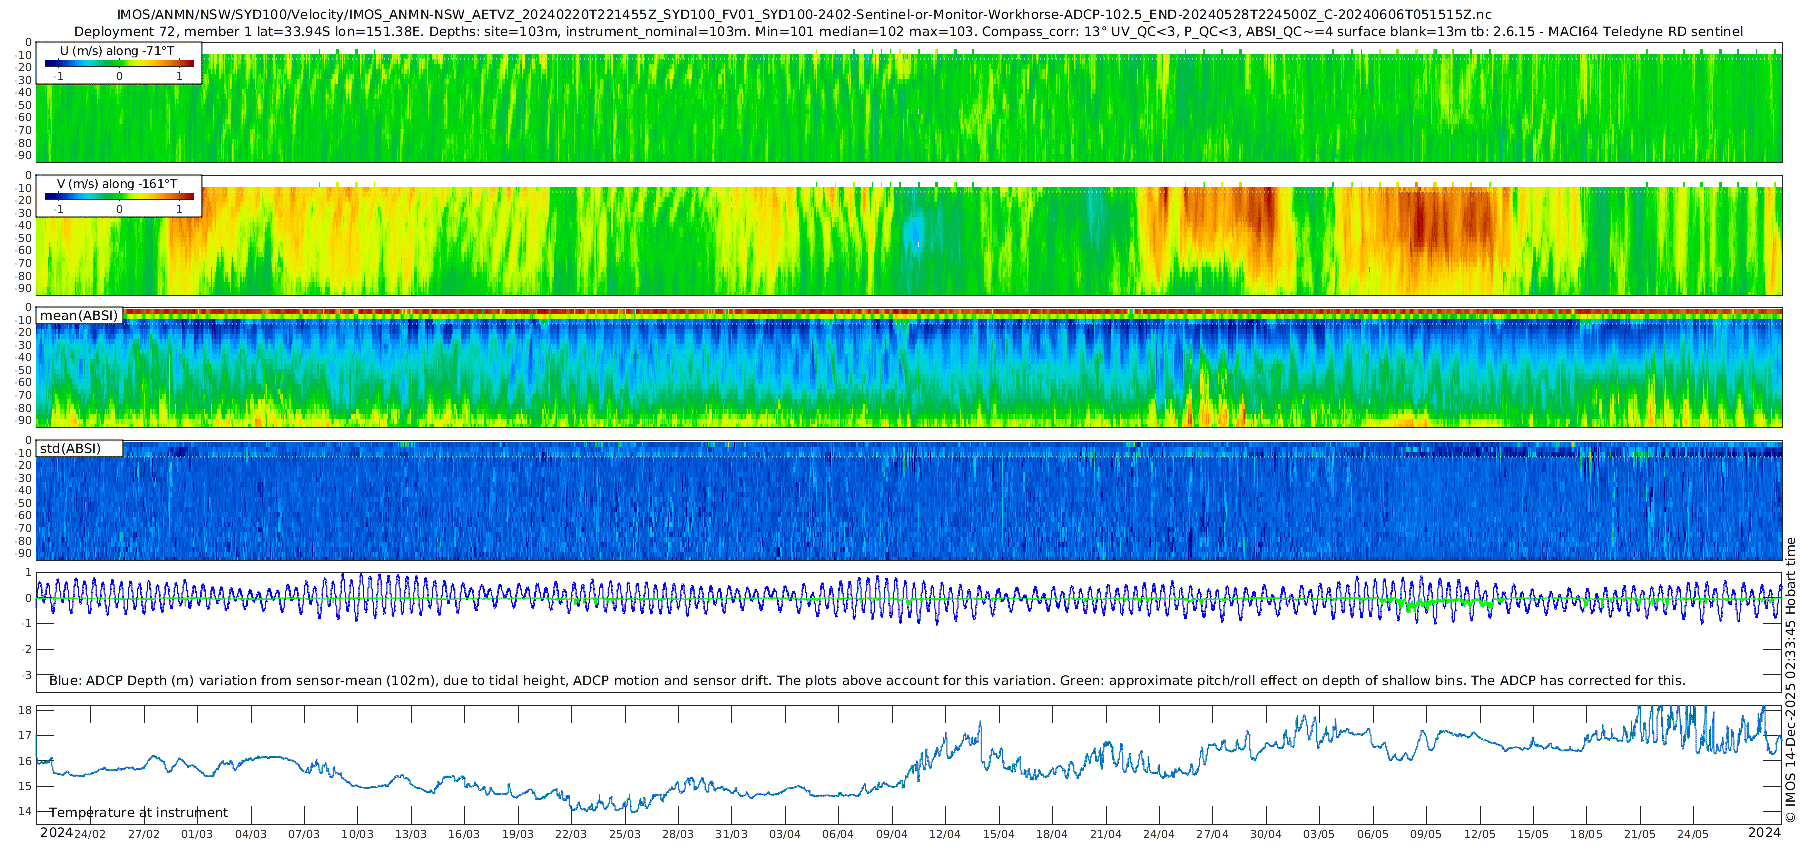The height and width of the screenshot is (850, 1800).
Task: Choose the 30/04 date tick label
Action: [x=1266, y=835]
